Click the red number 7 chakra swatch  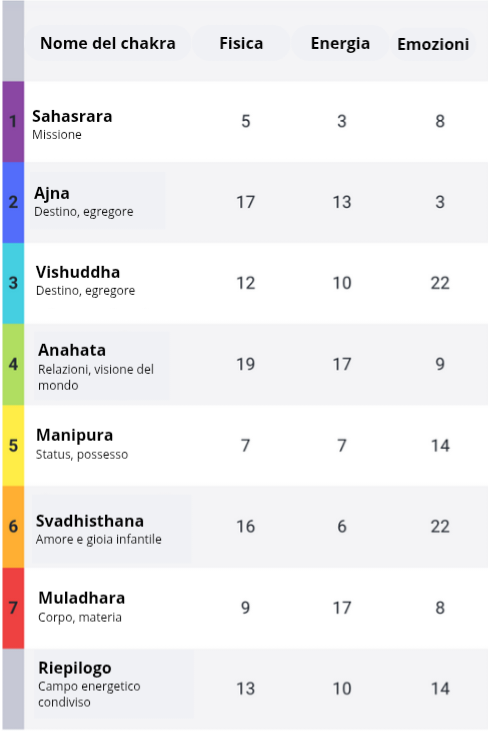click(x=13, y=608)
